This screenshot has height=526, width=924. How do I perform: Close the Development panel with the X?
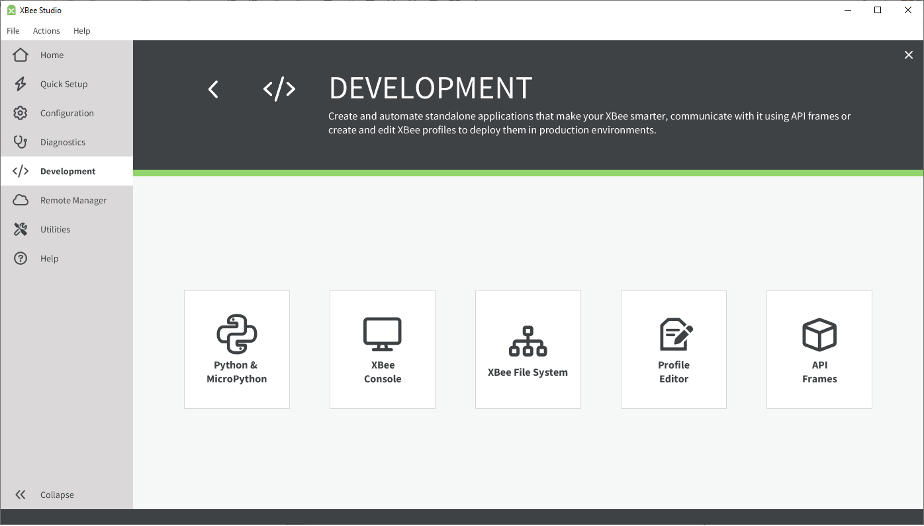(909, 55)
